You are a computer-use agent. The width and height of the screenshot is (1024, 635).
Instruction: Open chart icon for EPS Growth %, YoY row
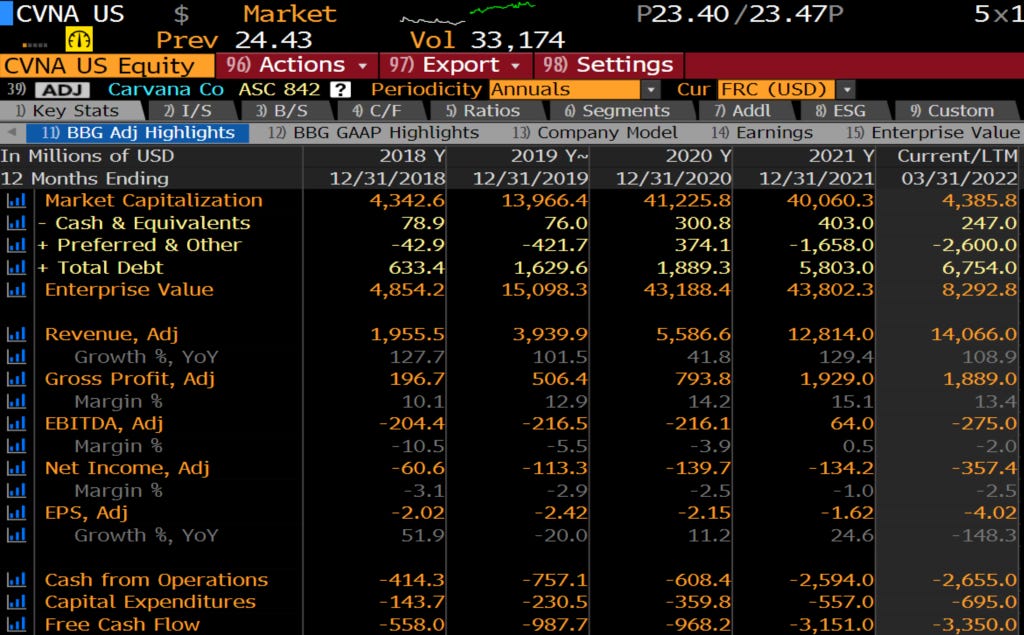16,535
